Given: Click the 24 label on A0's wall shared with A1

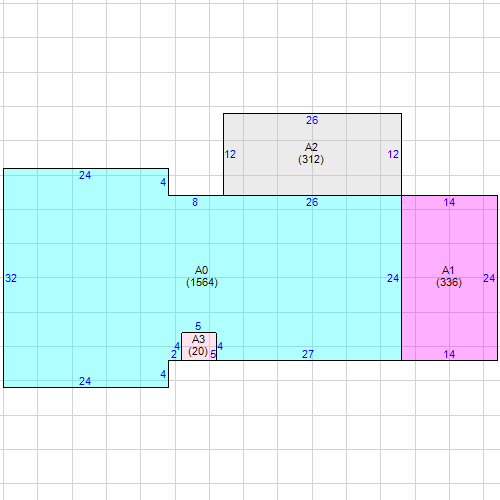Looking at the screenshot, I should pos(393,278).
